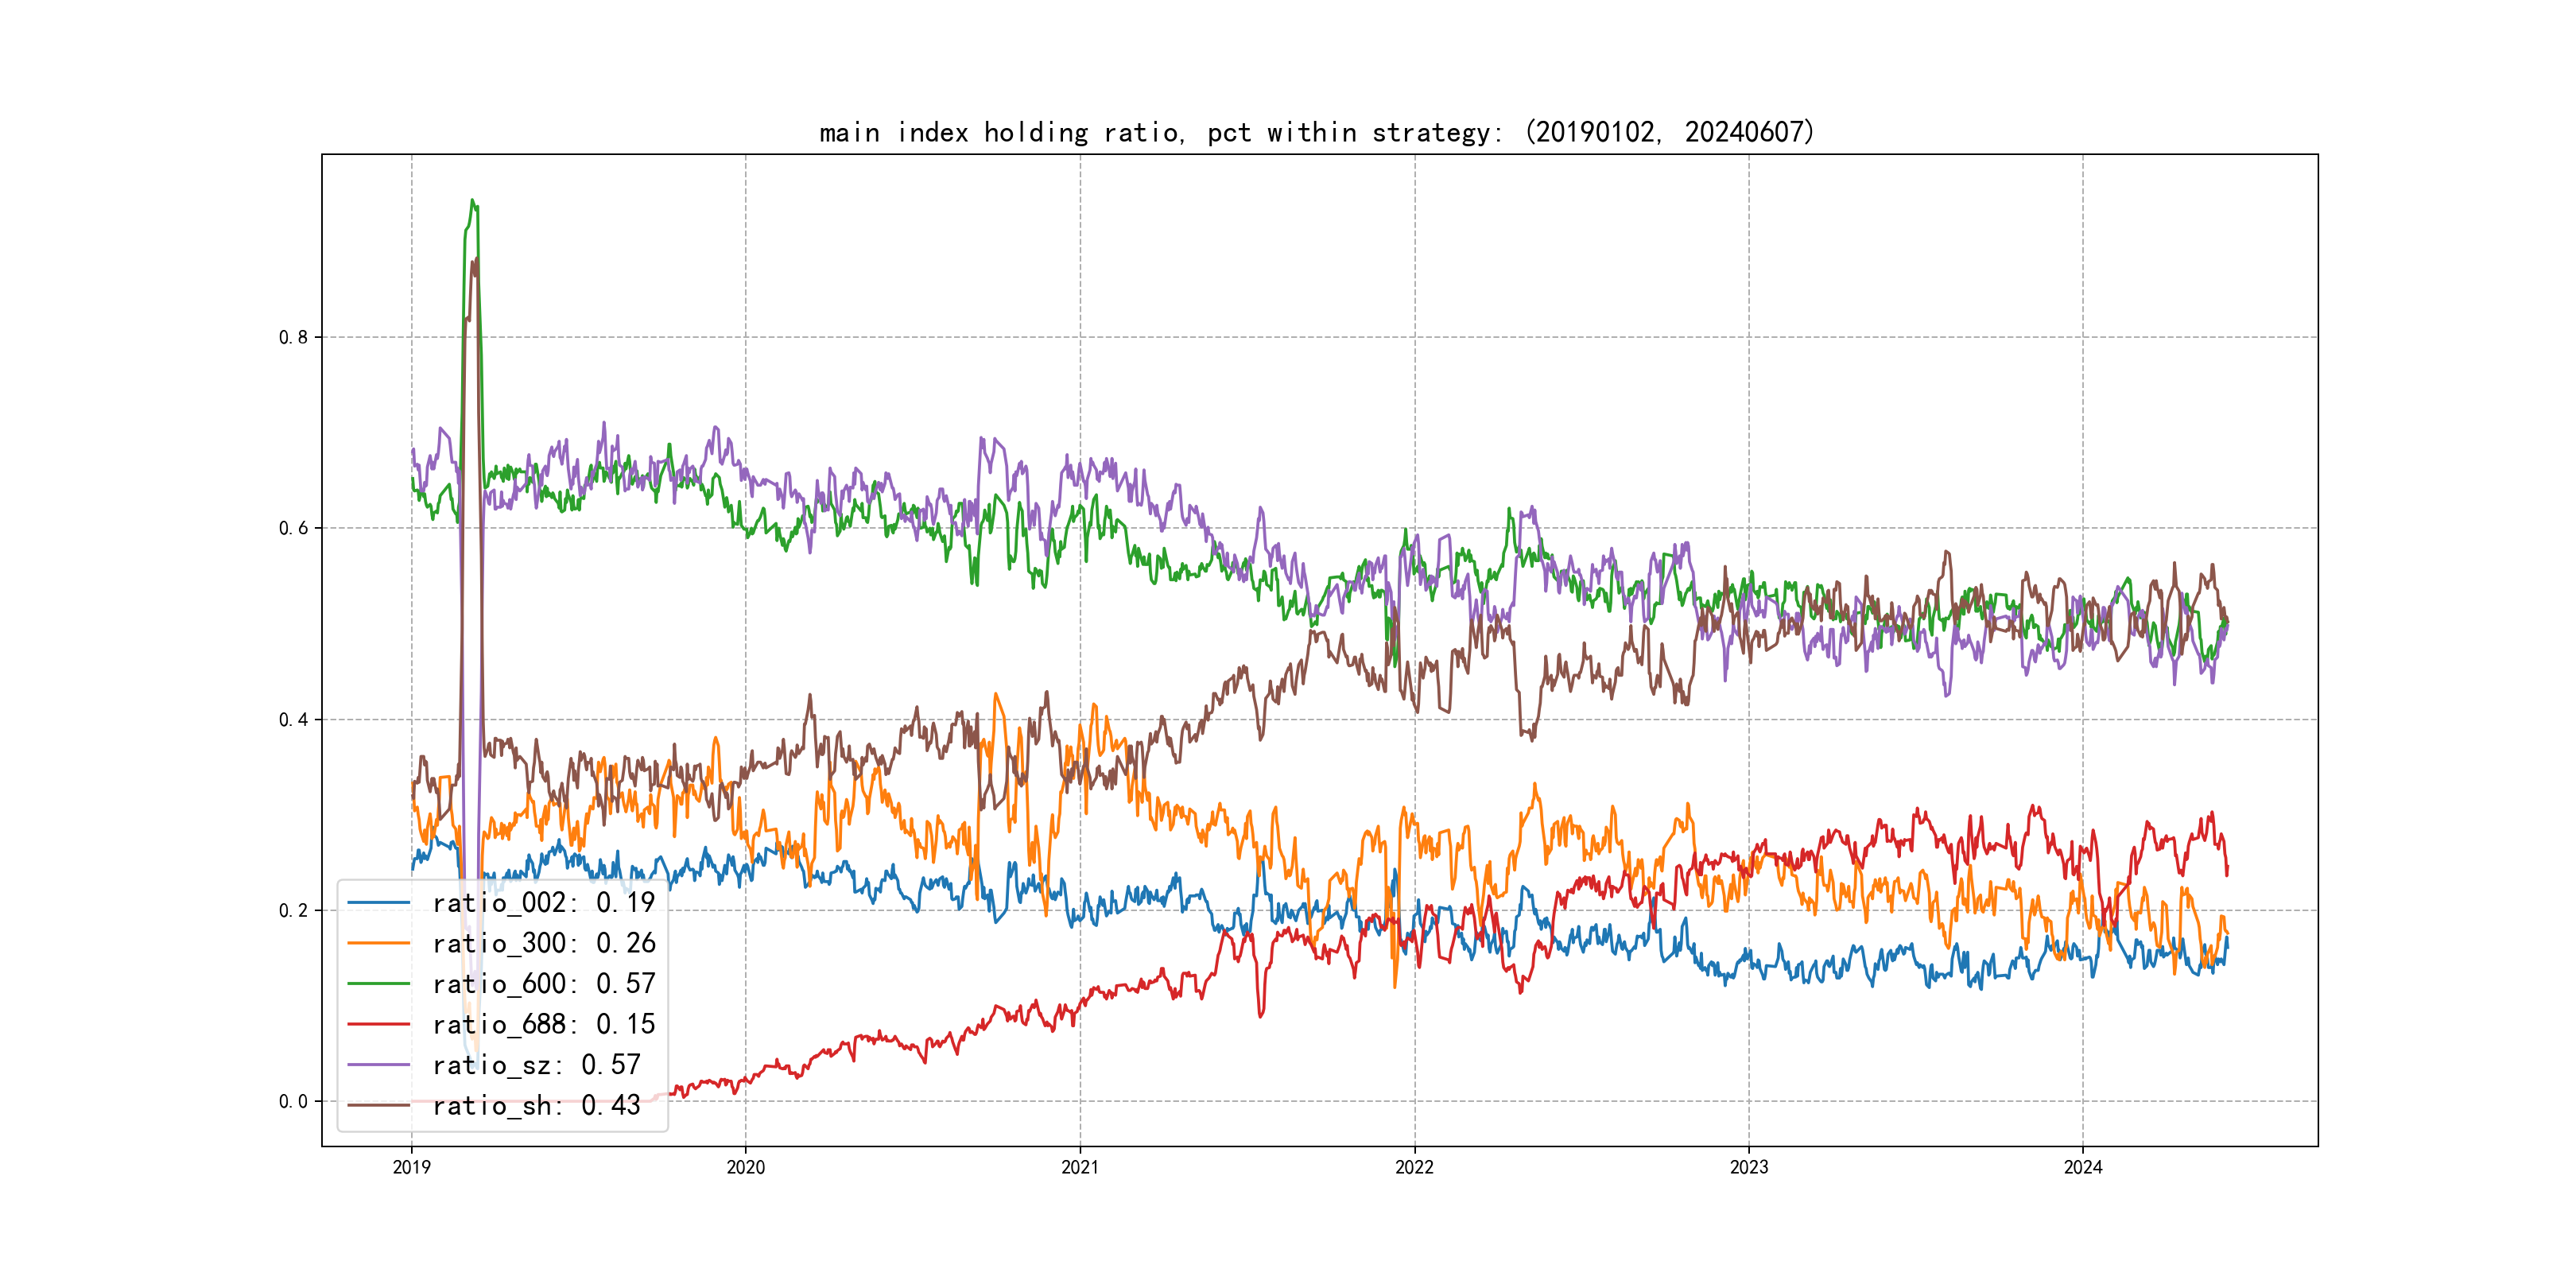Click the 2019 x-axis tick label
The width and height of the screenshot is (2576, 1288).
[x=411, y=1167]
